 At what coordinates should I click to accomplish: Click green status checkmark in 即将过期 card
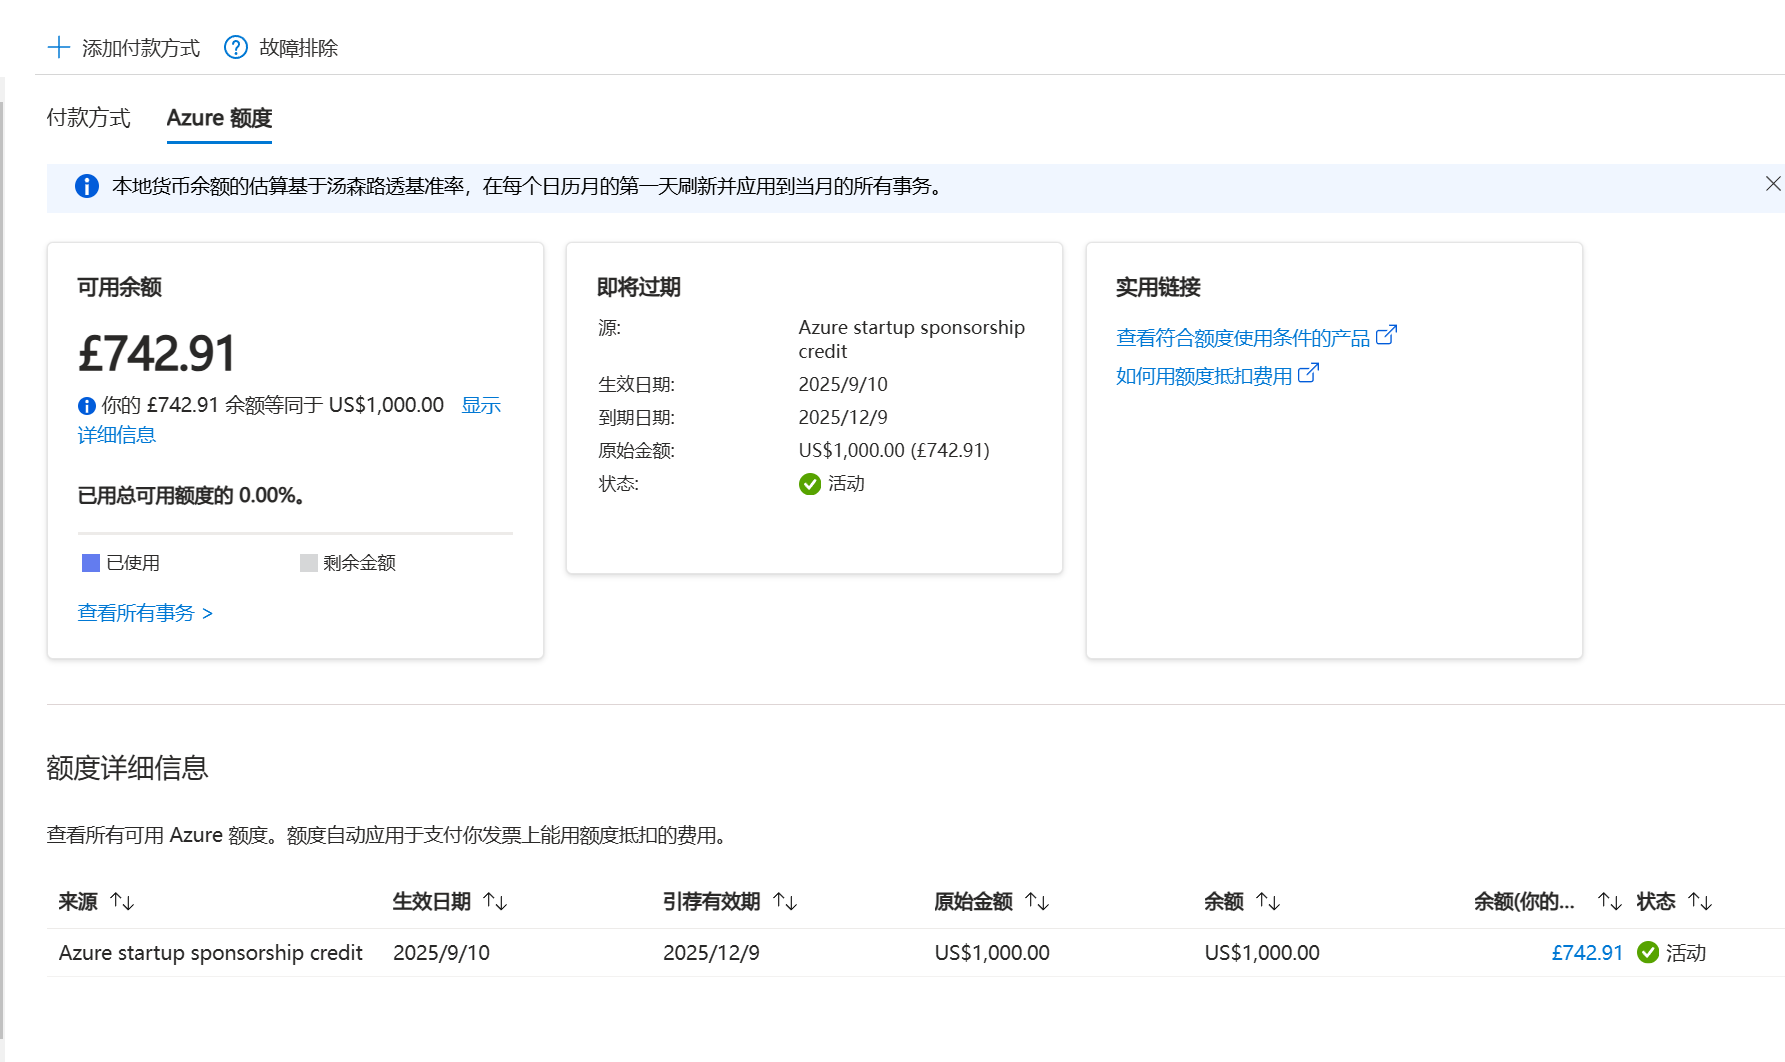810,485
